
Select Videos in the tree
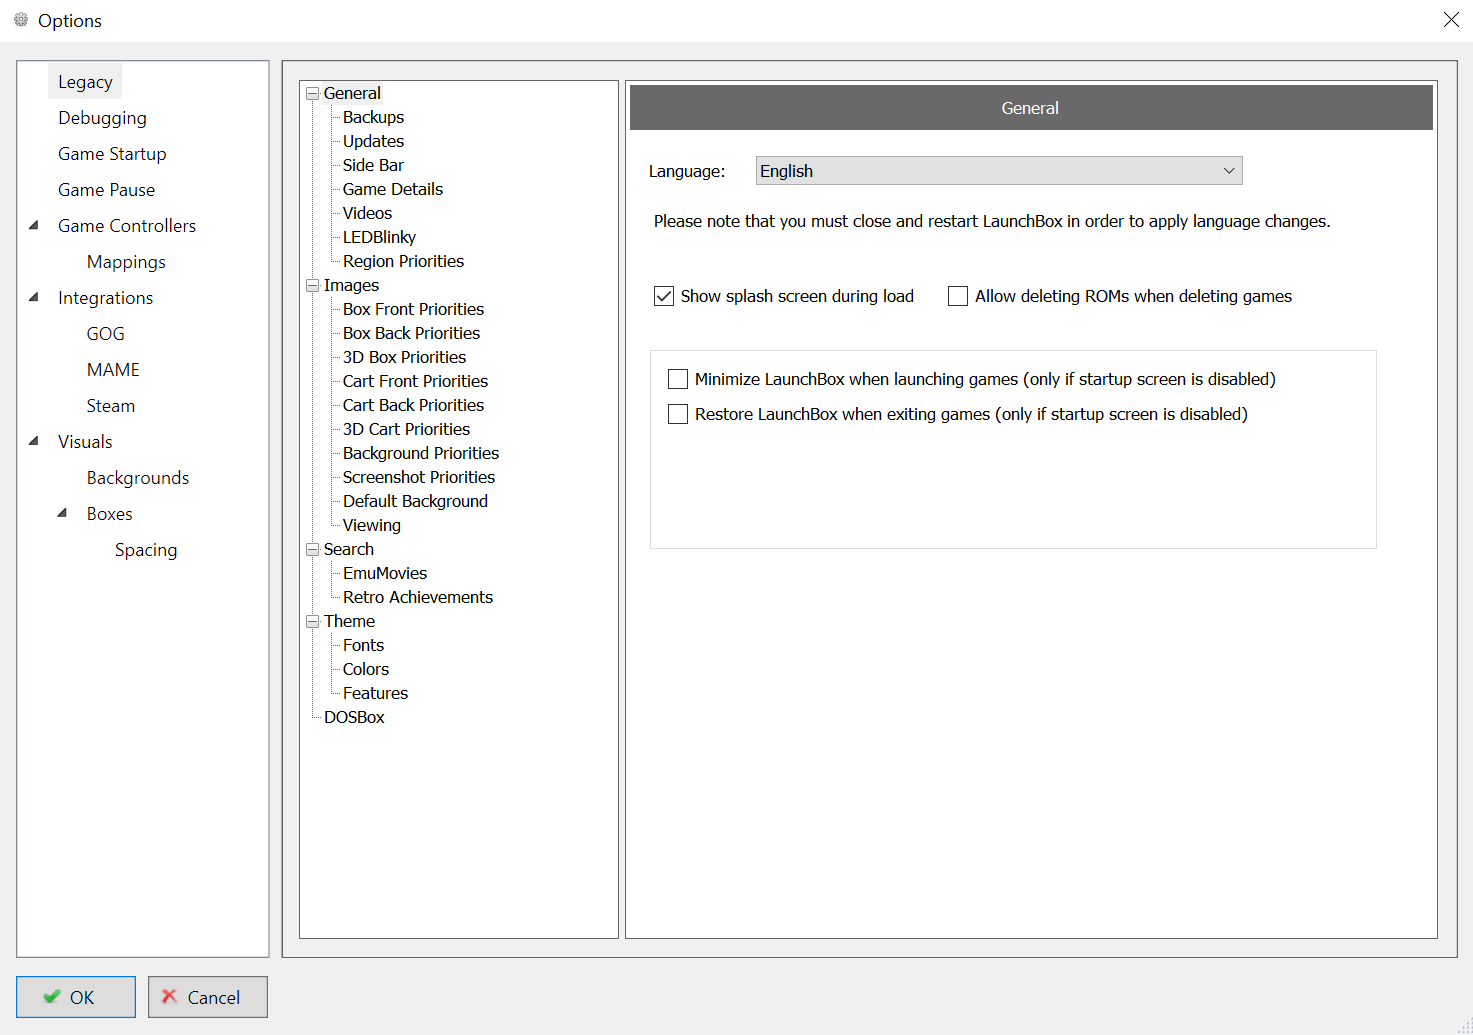(x=367, y=213)
